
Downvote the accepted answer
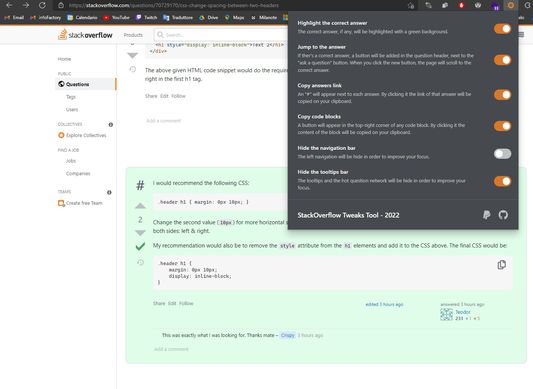pyautogui.click(x=140, y=233)
